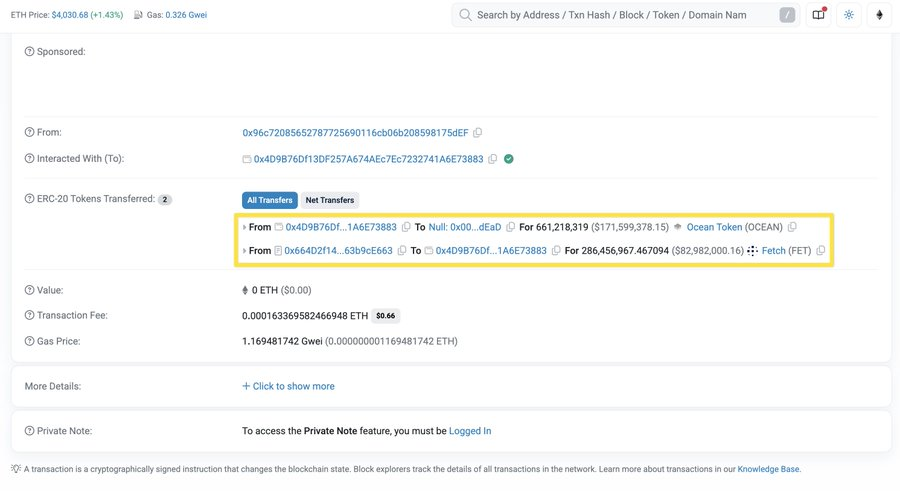Click the help icon beside Transaction Fee

tap(29, 316)
